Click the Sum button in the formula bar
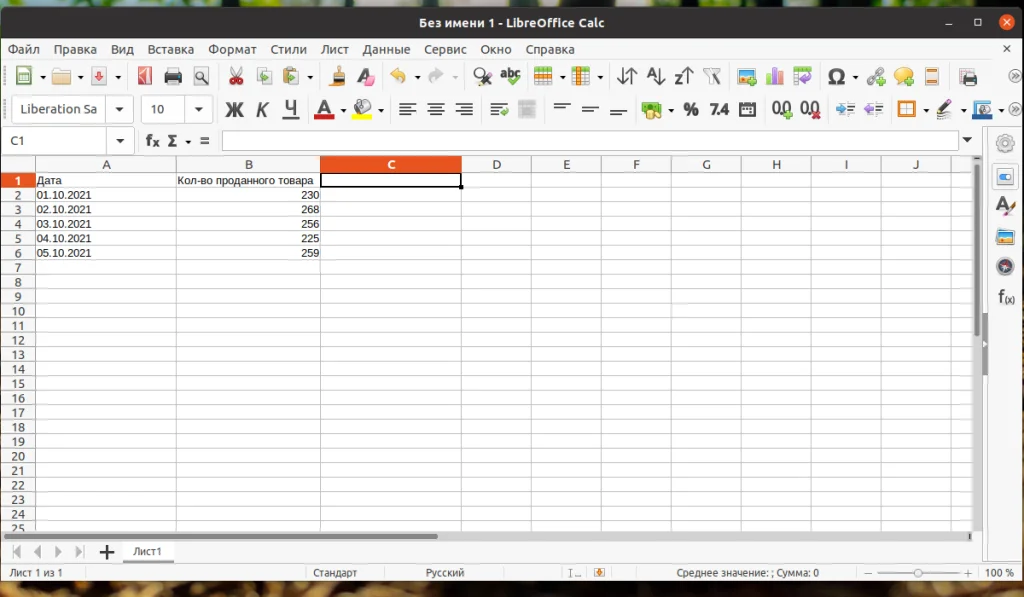This screenshot has height=597, width=1024. click(x=174, y=141)
